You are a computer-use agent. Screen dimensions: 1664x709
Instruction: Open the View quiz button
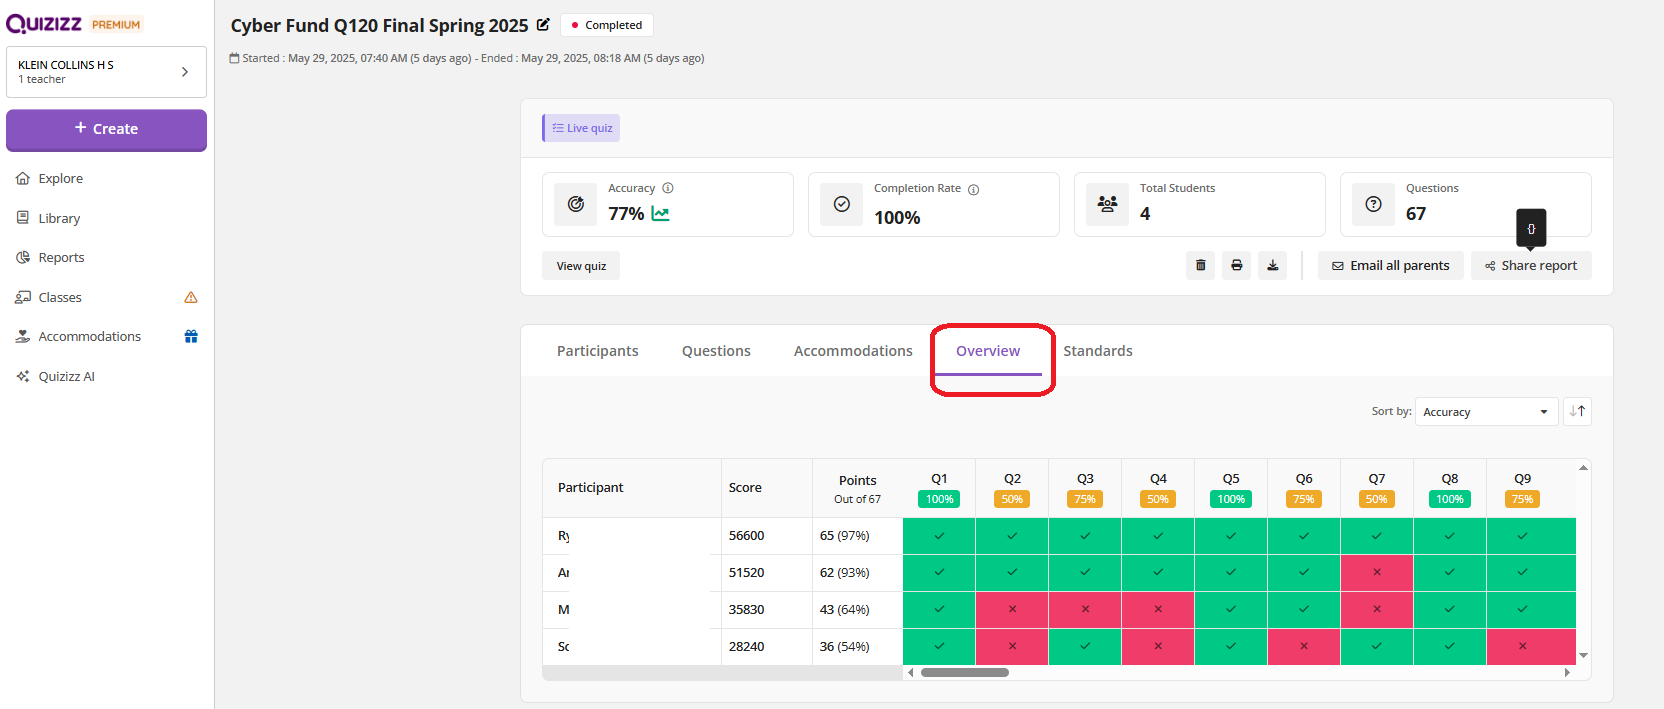pos(581,266)
